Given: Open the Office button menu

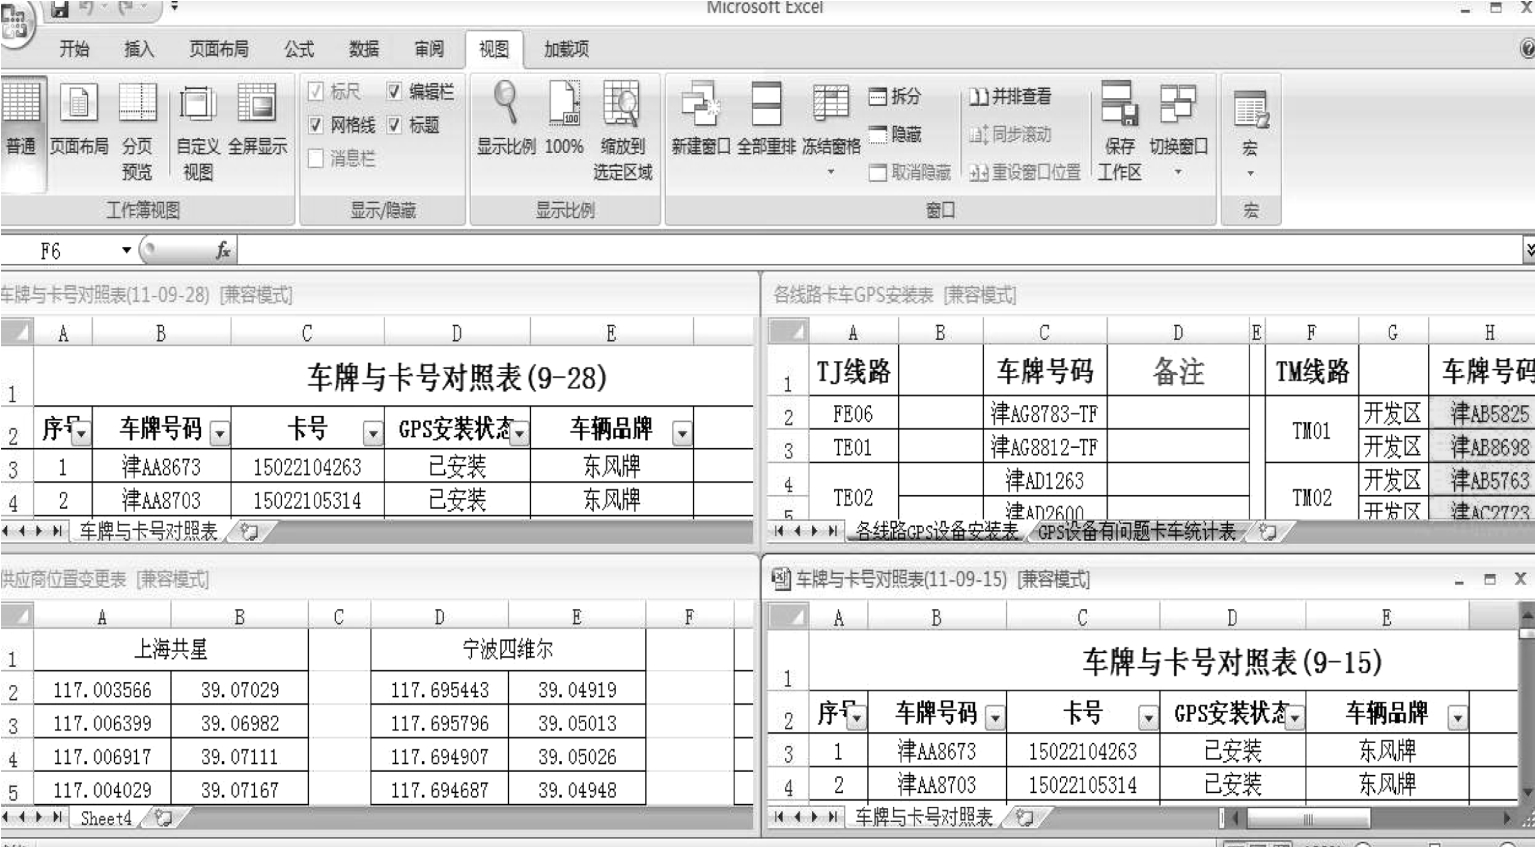Looking at the screenshot, I should pos(16,22).
